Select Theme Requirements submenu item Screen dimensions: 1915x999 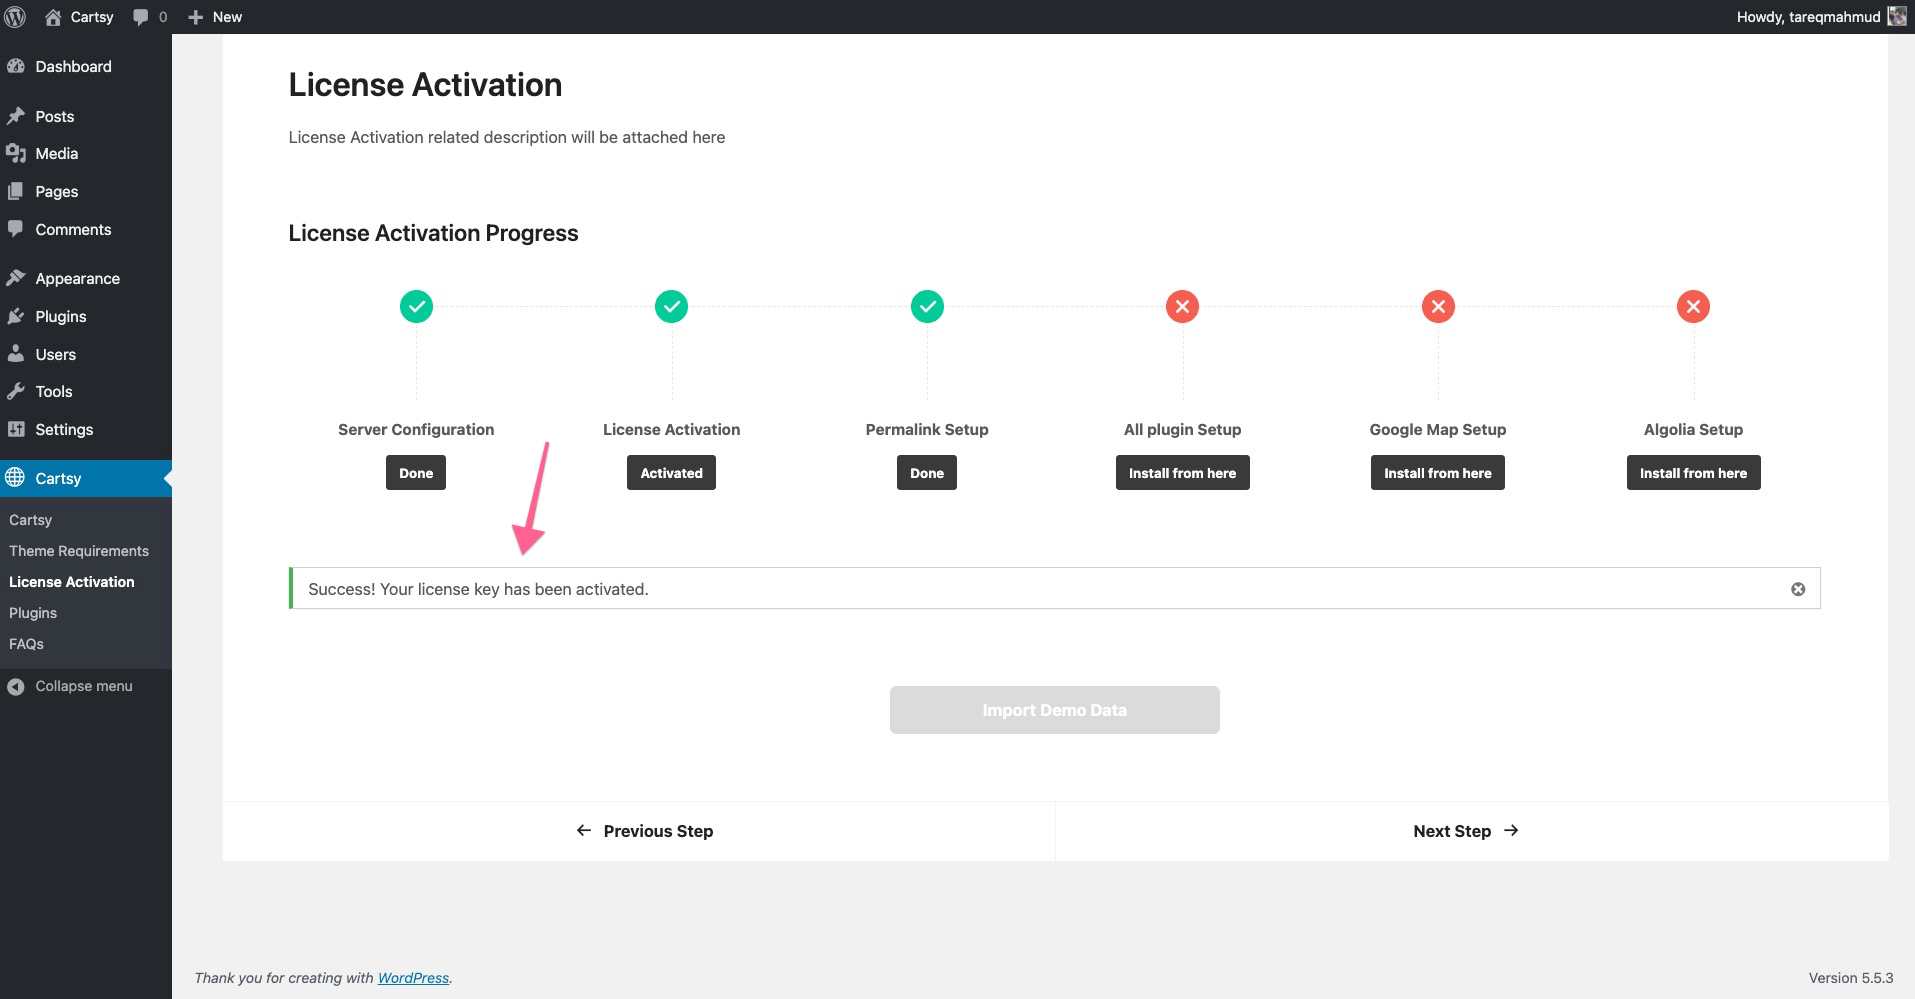click(79, 551)
